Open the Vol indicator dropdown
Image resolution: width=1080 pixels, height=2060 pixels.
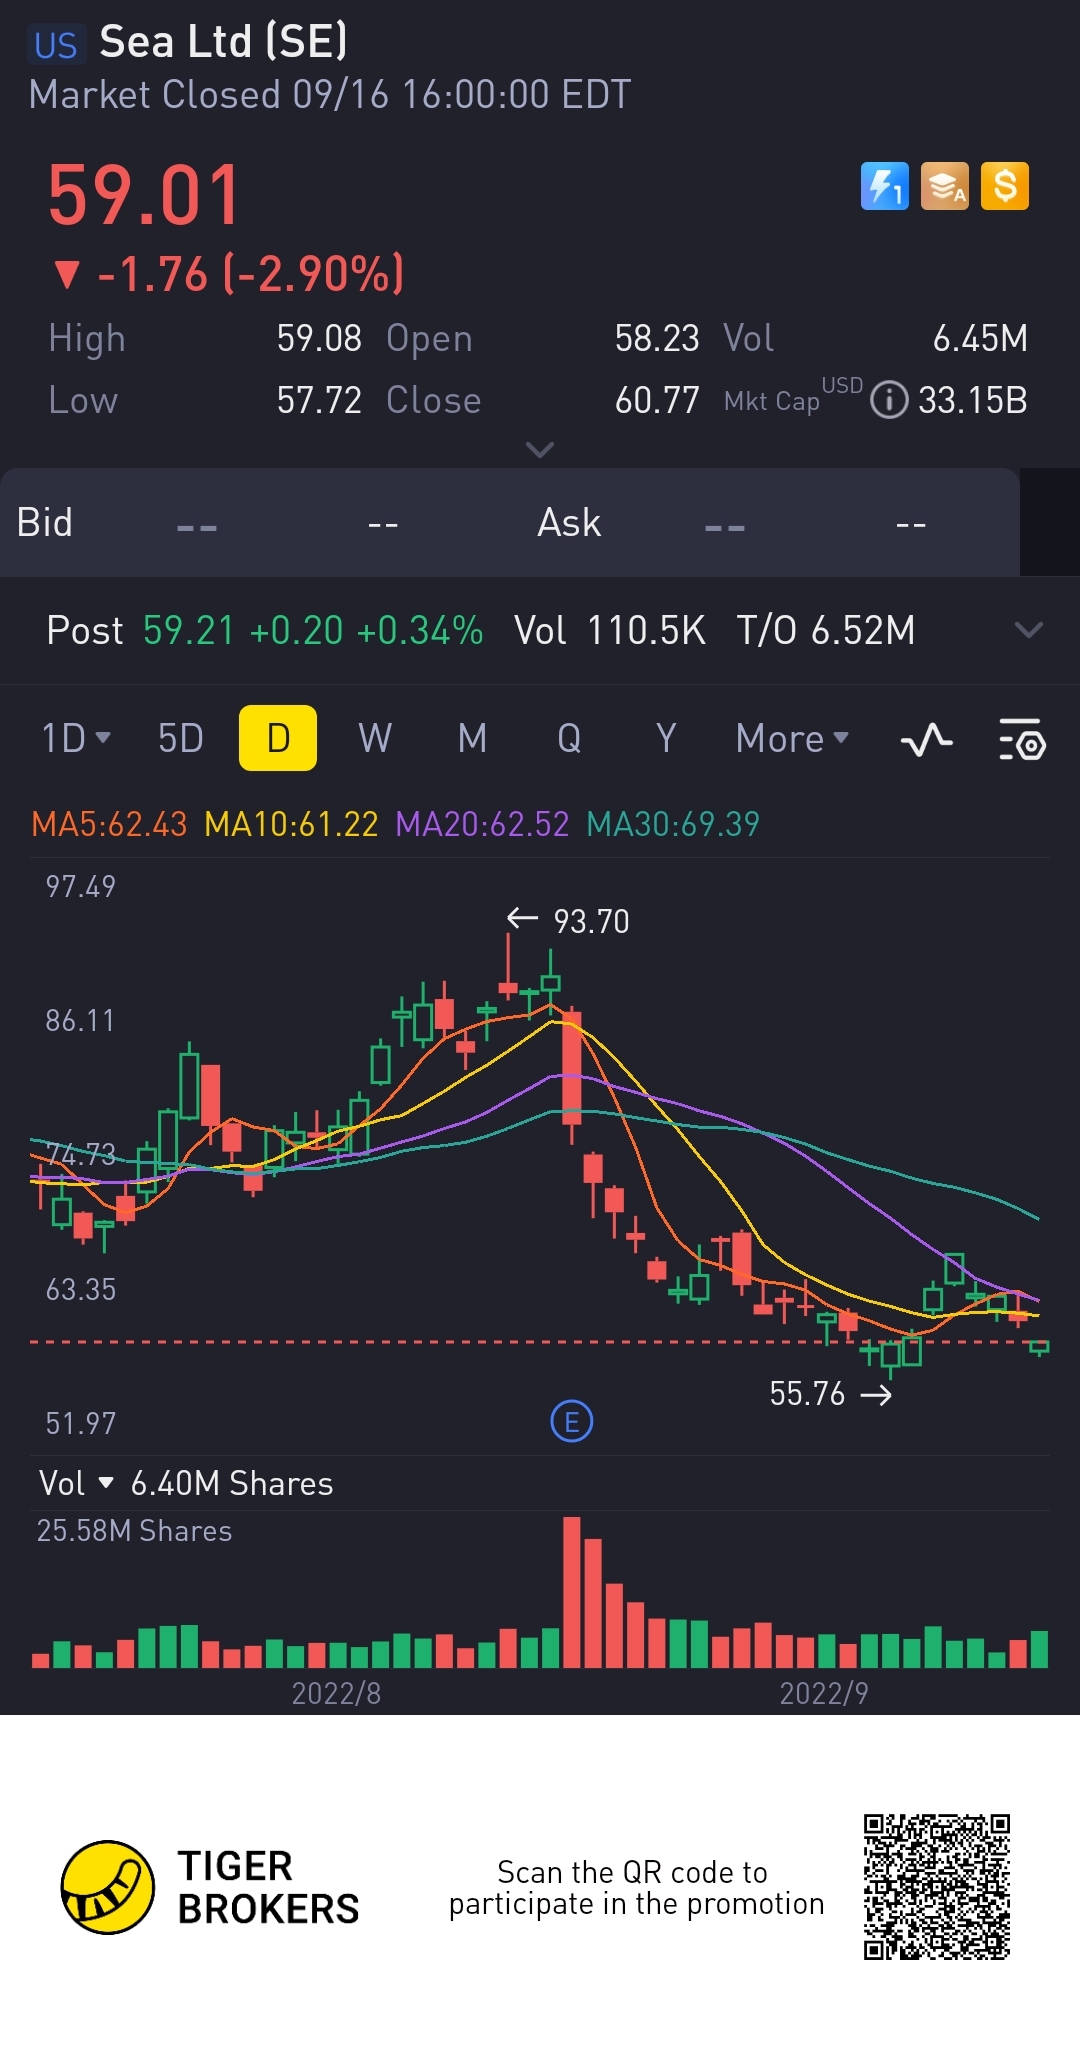[76, 1483]
